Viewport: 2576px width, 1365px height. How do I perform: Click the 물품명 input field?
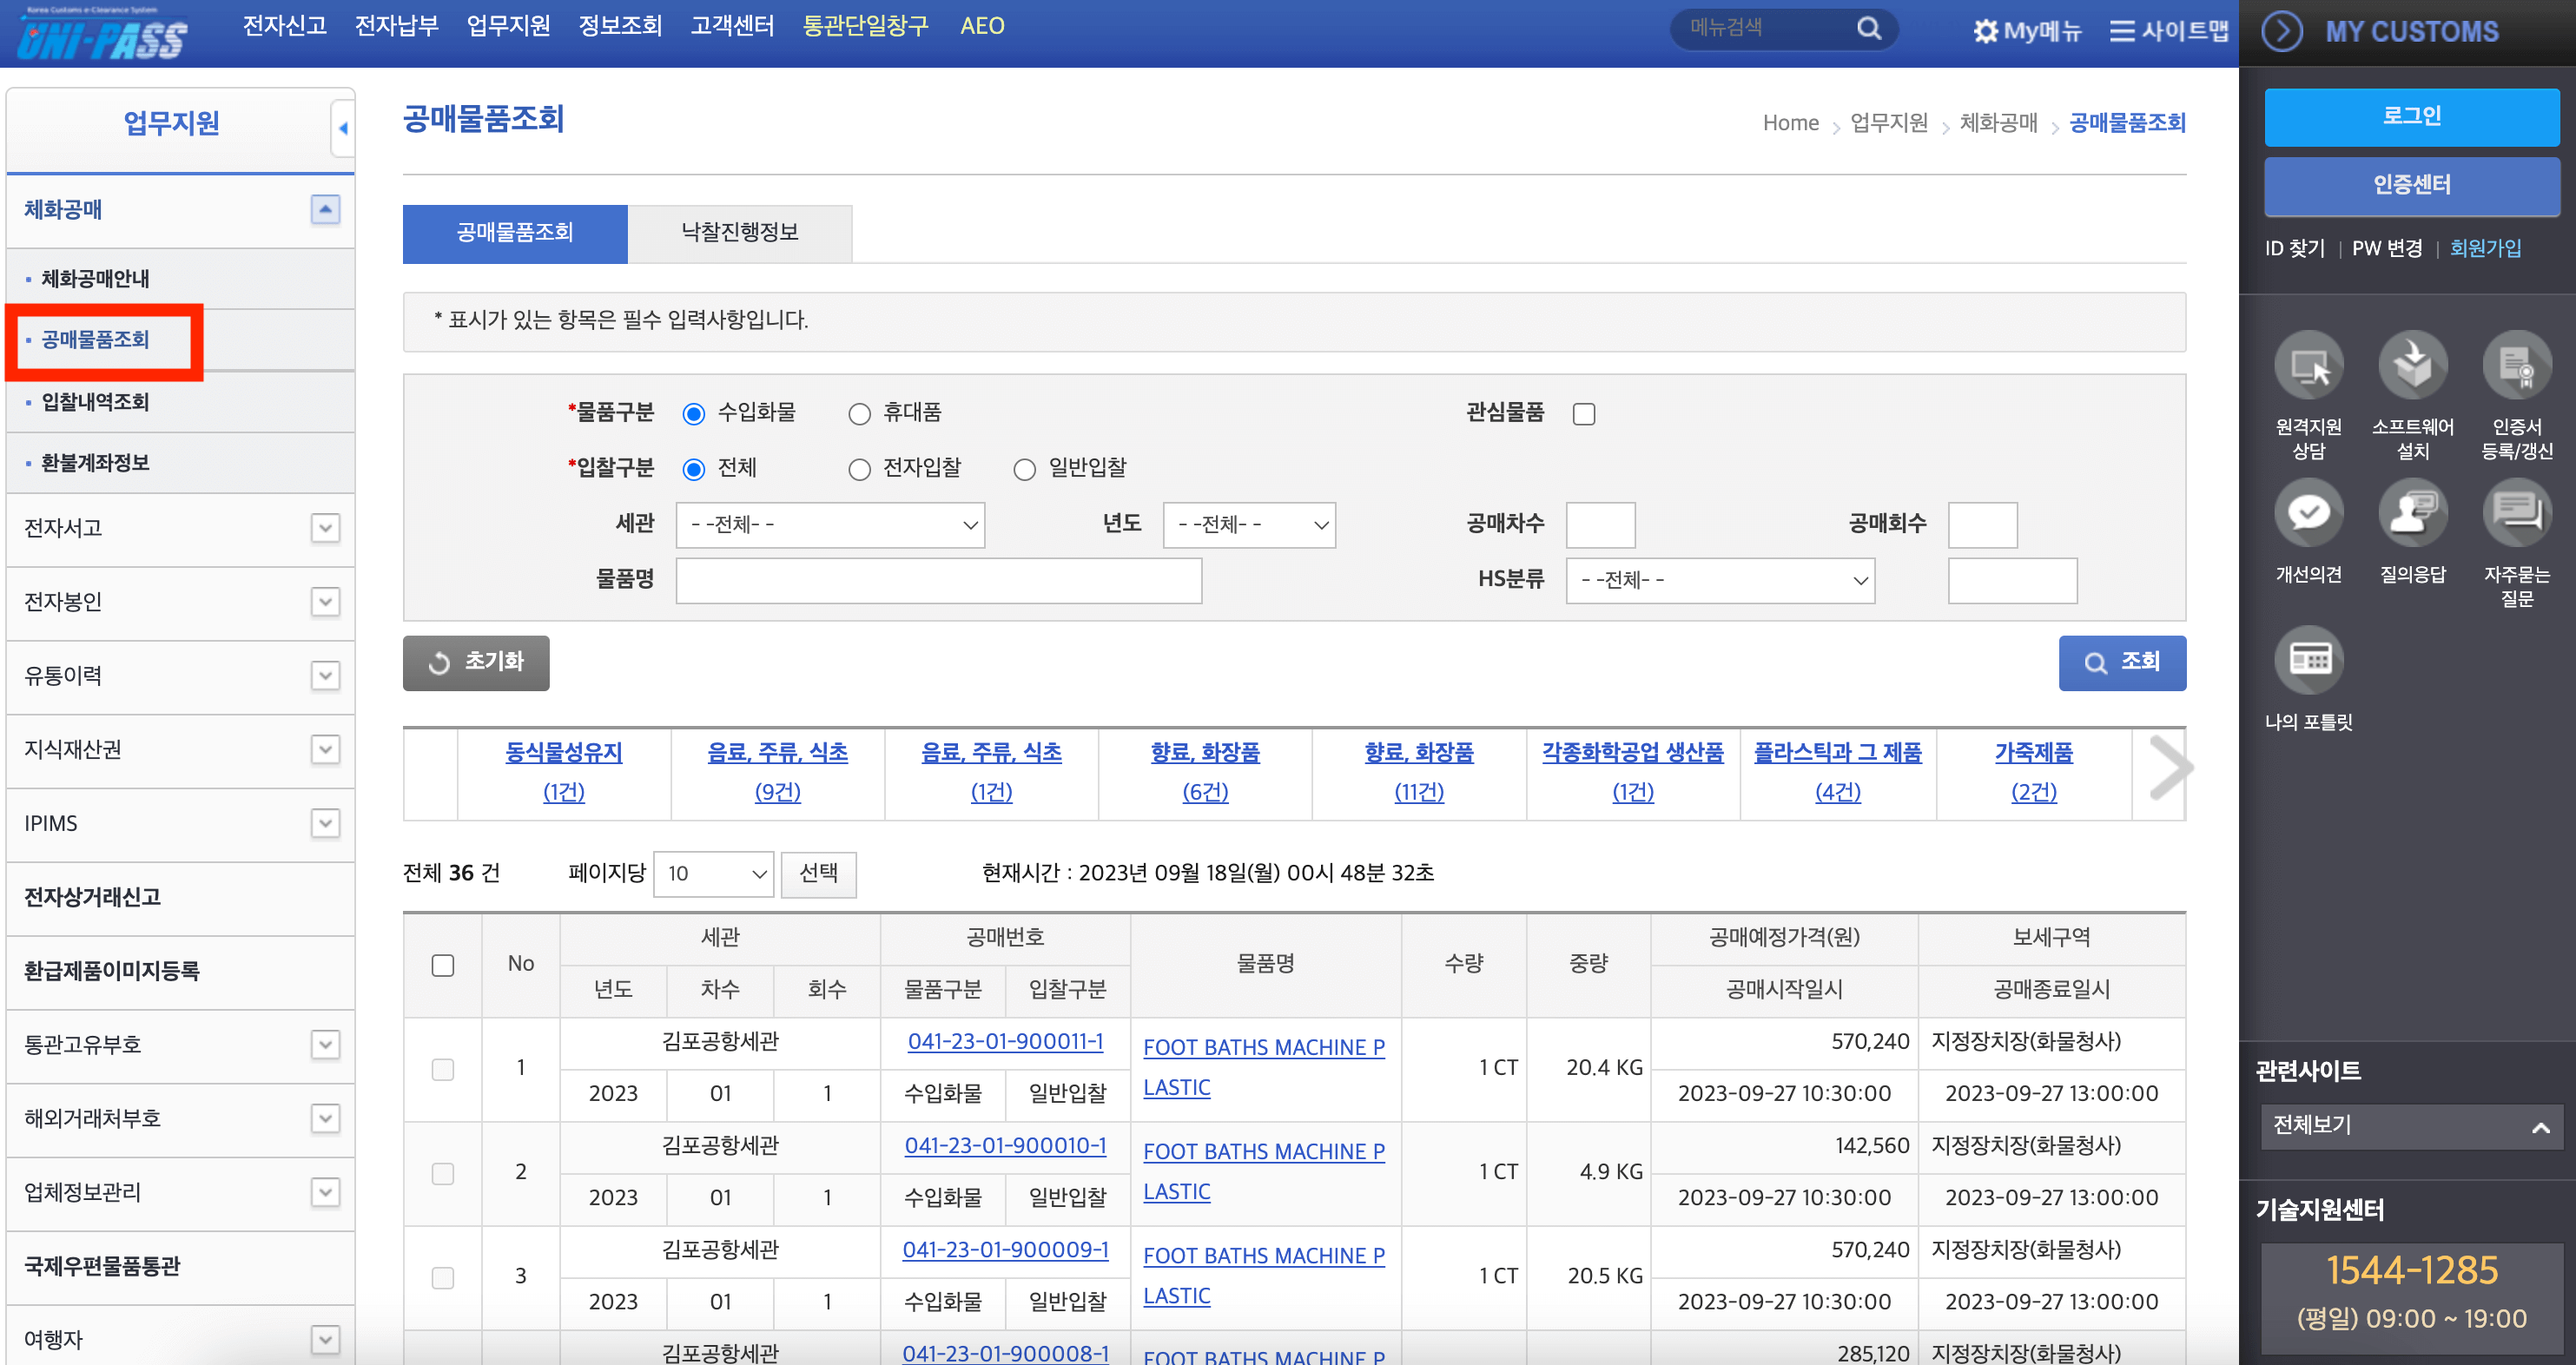pyautogui.click(x=938, y=581)
